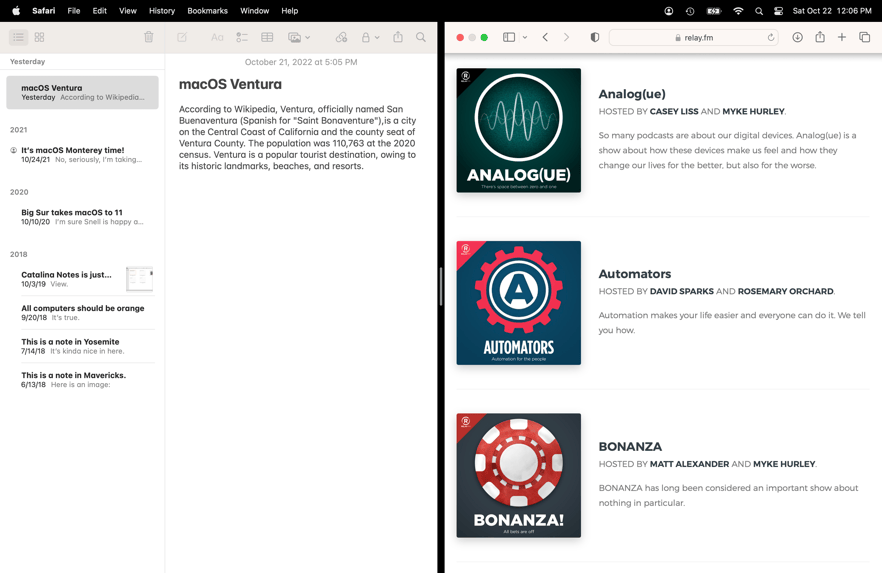Open host ROSEMARY ORCHARD link
Image resolution: width=882 pixels, height=573 pixels.
click(x=786, y=291)
